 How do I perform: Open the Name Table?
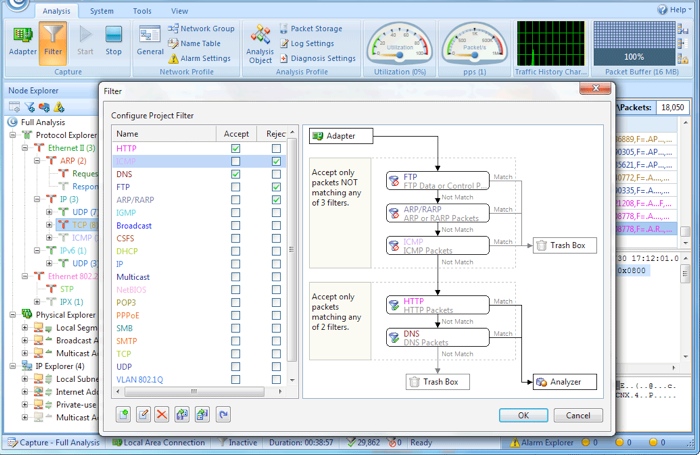[x=194, y=43]
